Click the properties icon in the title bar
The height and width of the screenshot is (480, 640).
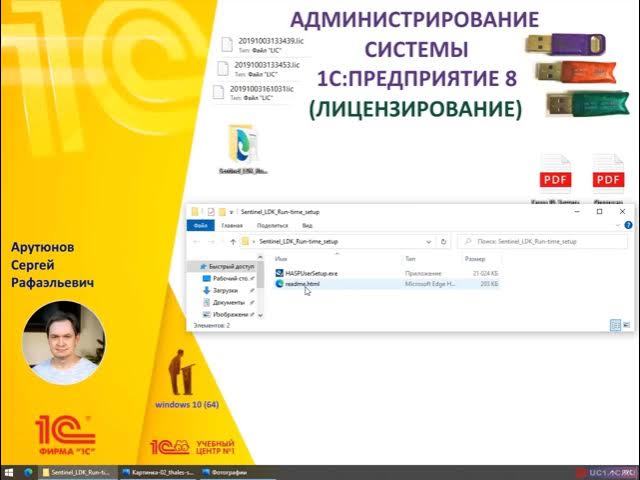[211, 212]
